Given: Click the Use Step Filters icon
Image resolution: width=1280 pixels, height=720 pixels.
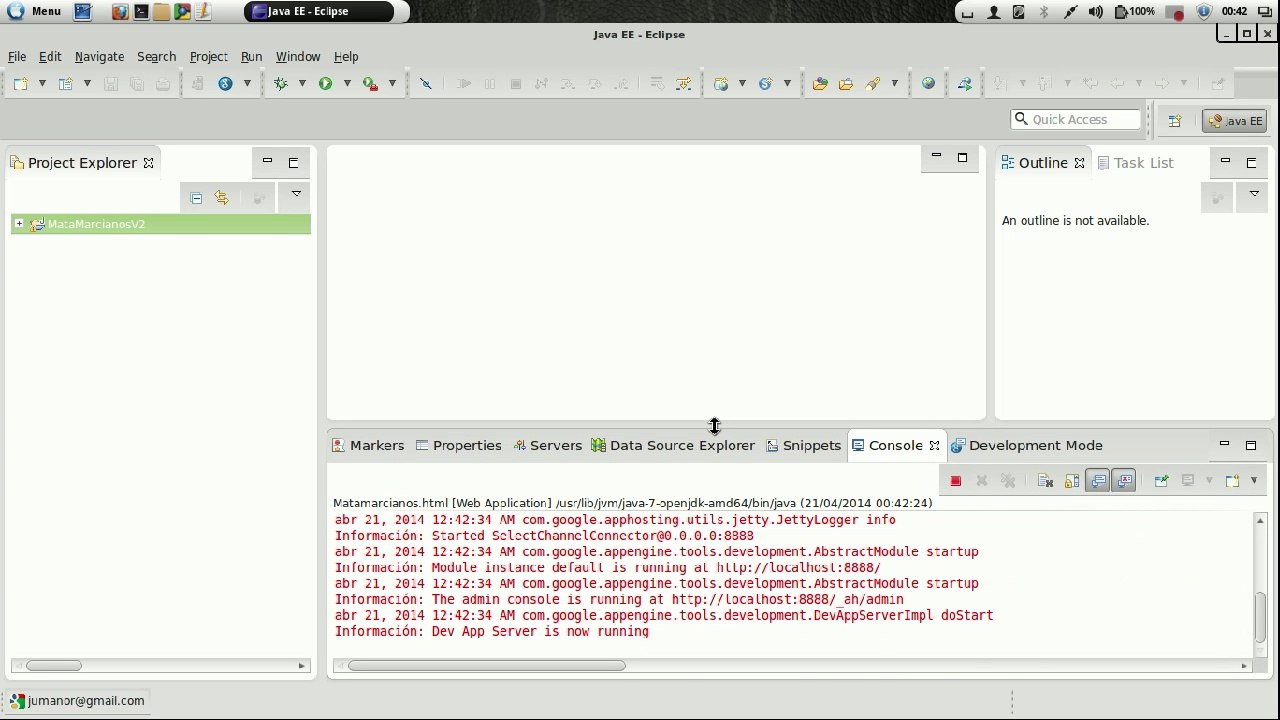Looking at the screenshot, I should click(x=684, y=84).
